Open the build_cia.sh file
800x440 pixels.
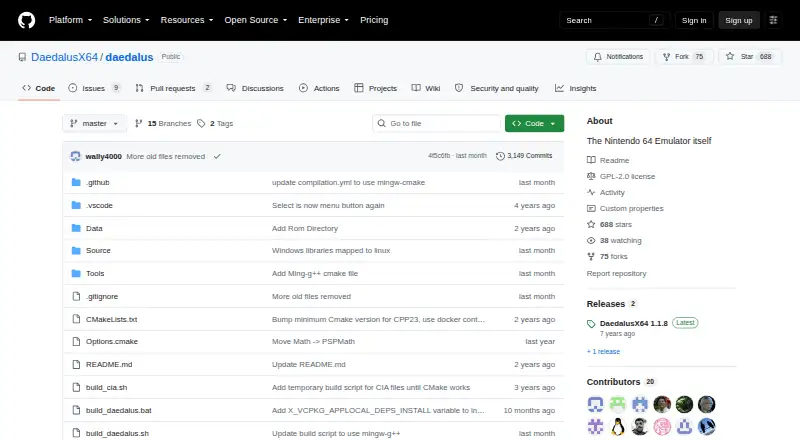(x=106, y=387)
